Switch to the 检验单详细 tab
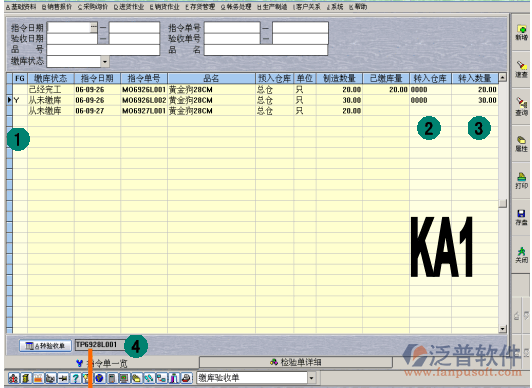The width and height of the screenshot is (532, 388). pos(296,362)
